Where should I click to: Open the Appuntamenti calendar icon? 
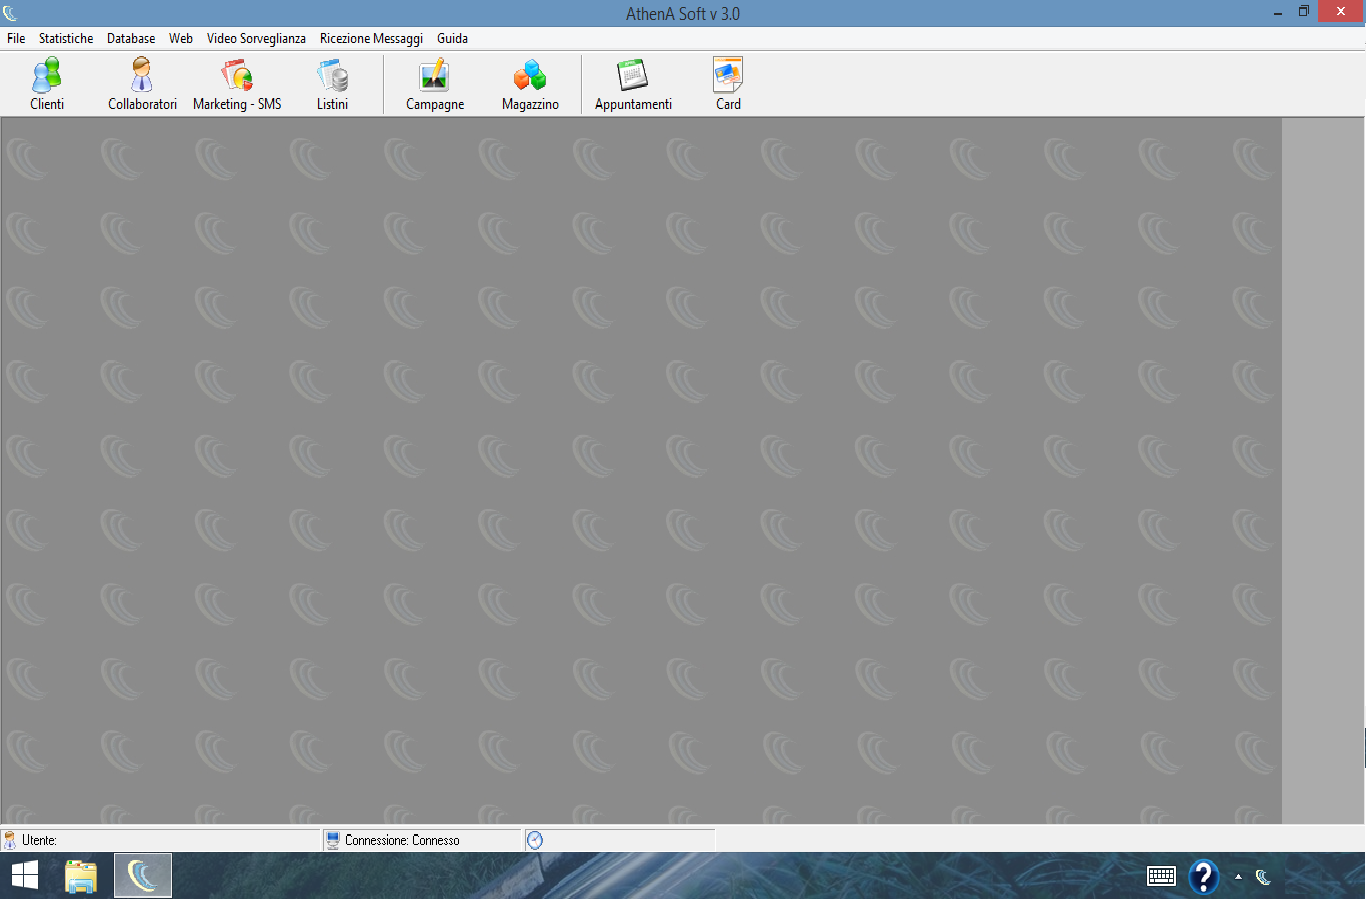coord(633,84)
